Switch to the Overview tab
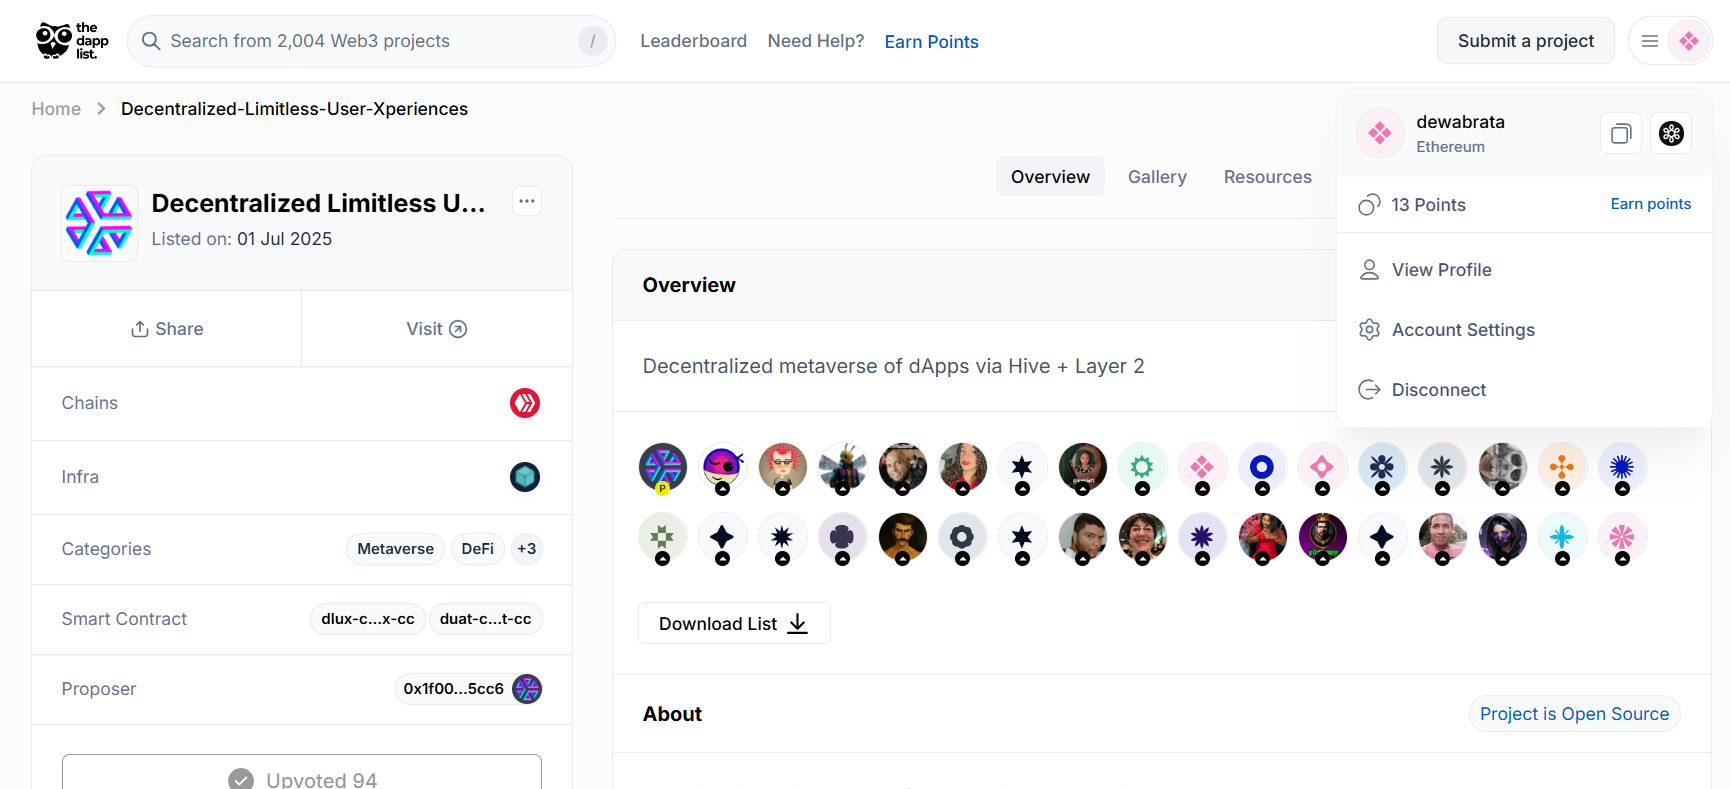The image size is (1730, 789). coord(1050,177)
